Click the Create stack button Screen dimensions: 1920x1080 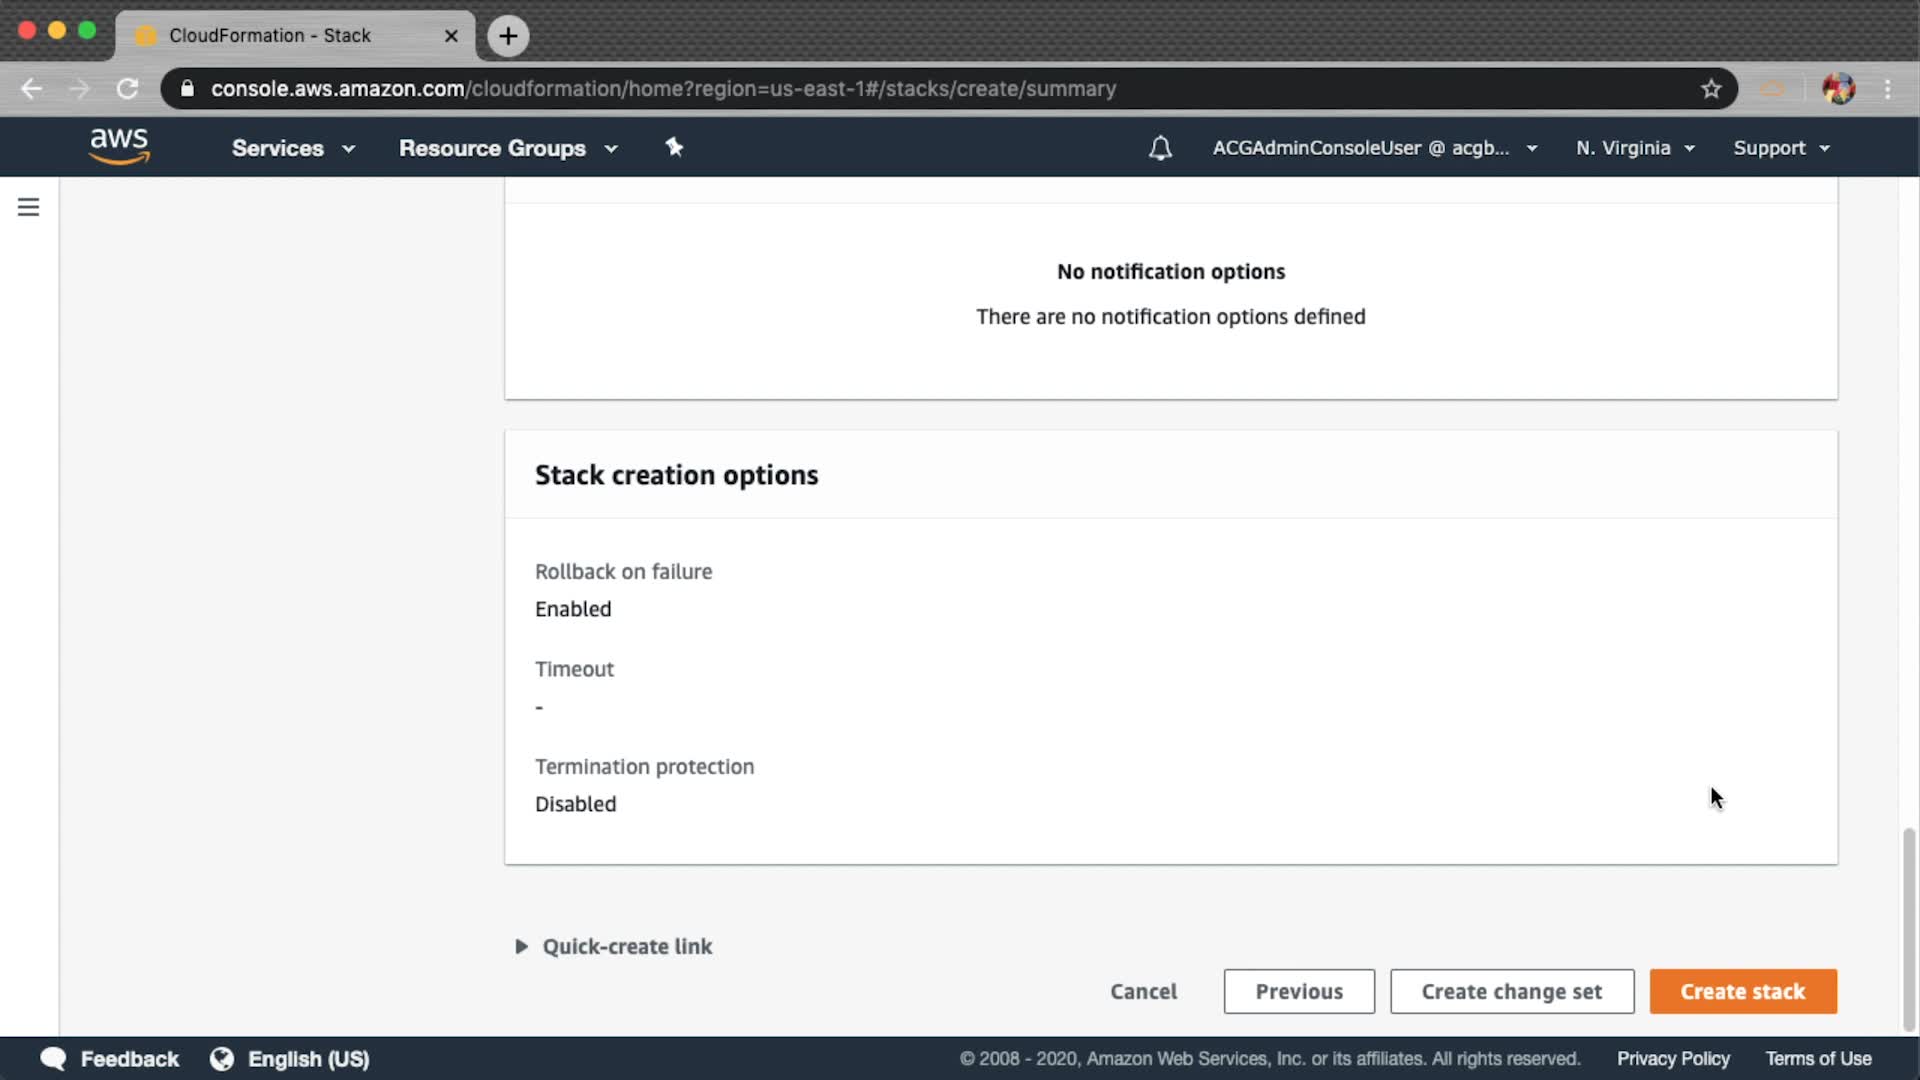pyautogui.click(x=1742, y=991)
